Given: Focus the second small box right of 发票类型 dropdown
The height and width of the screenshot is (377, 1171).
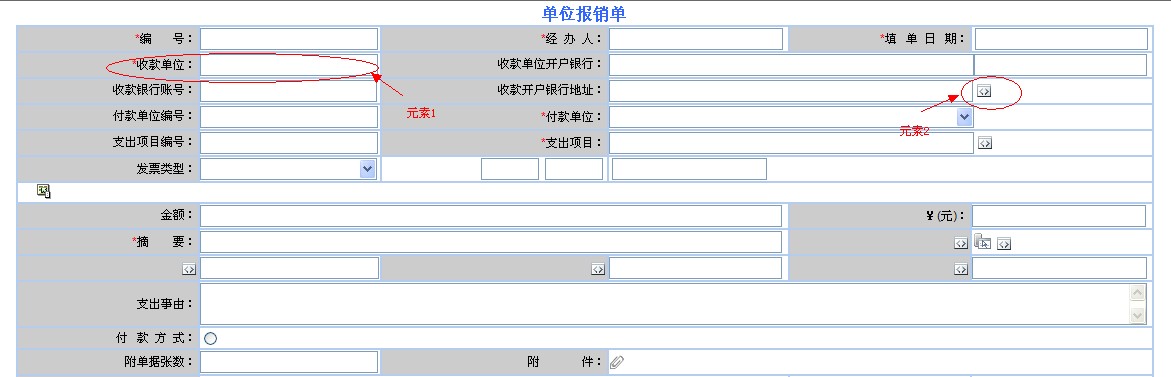Looking at the screenshot, I should (574, 169).
